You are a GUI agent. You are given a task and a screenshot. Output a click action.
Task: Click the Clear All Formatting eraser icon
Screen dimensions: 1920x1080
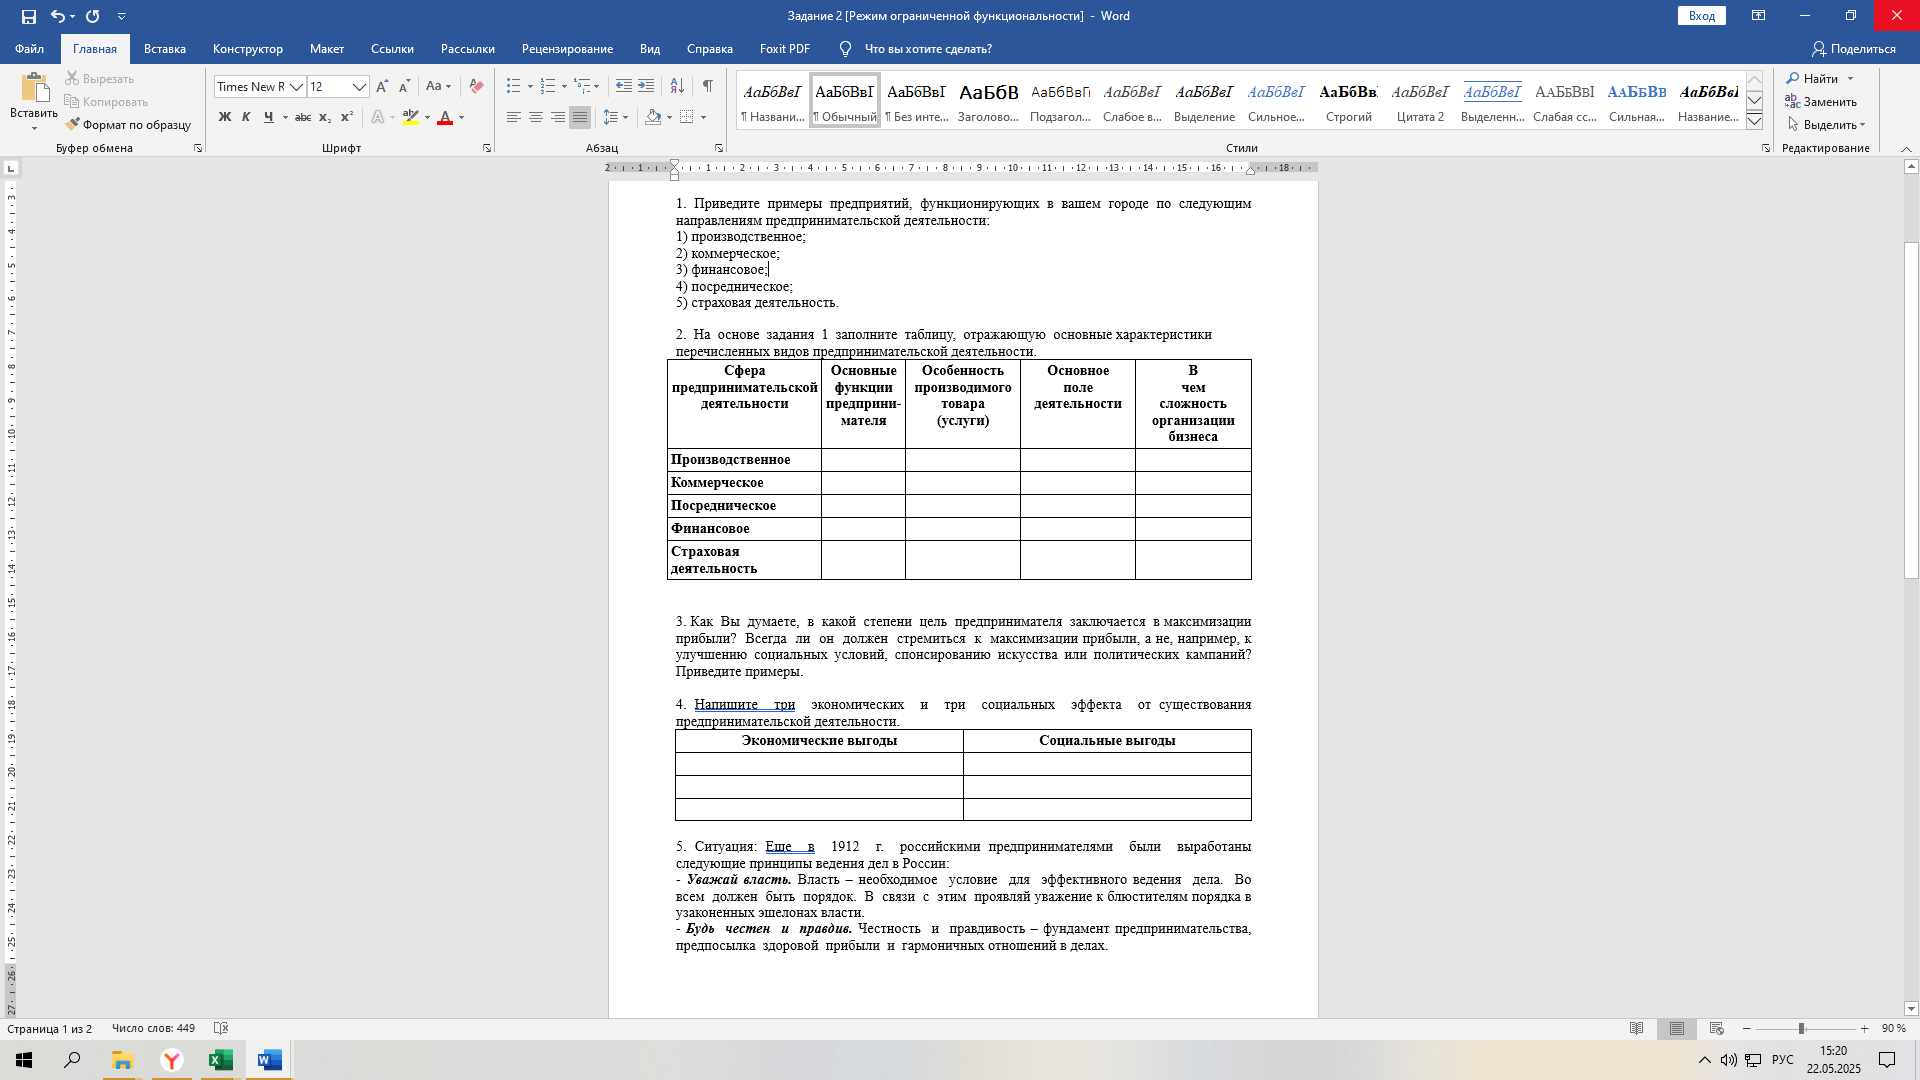point(476,87)
